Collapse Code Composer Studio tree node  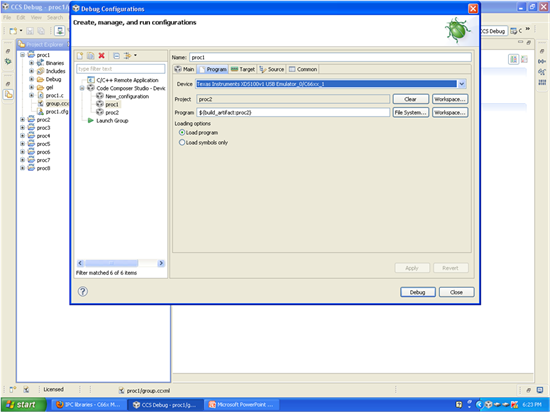tap(82, 88)
